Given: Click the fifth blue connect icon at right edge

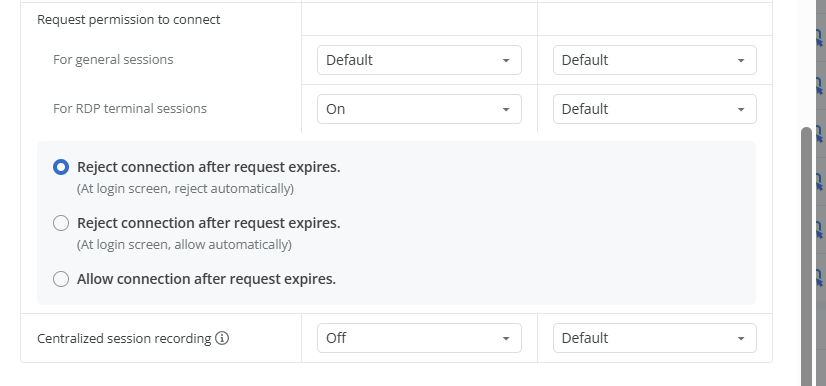Looking at the screenshot, I should coord(819,230).
